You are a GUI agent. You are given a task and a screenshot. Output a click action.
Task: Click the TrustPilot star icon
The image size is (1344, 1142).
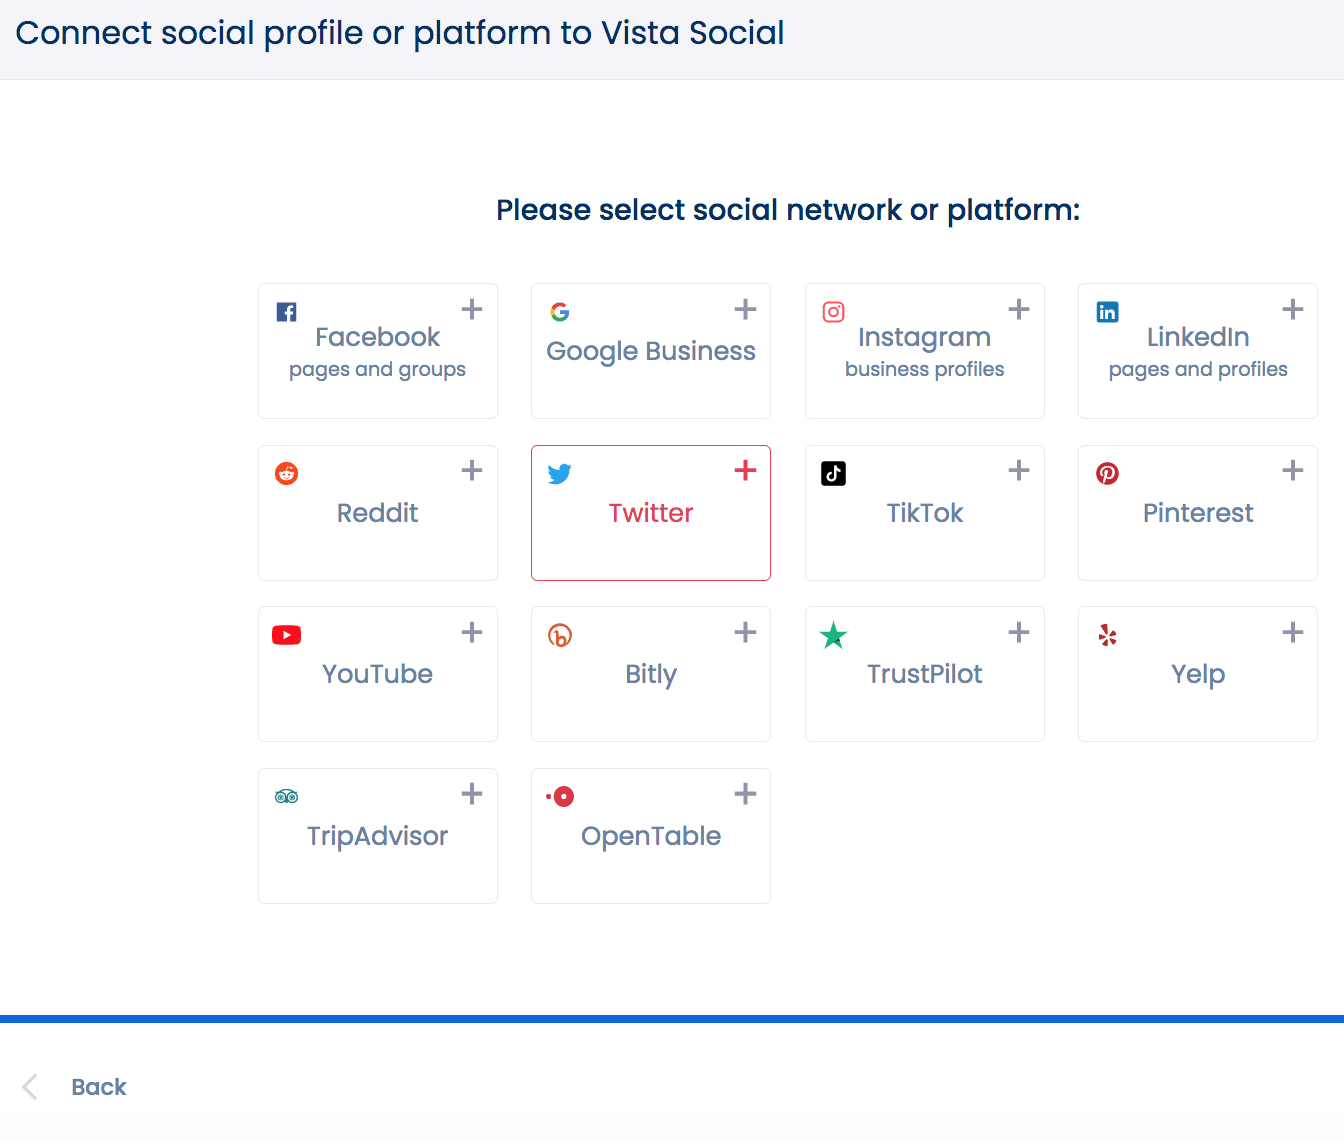coord(833,634)
